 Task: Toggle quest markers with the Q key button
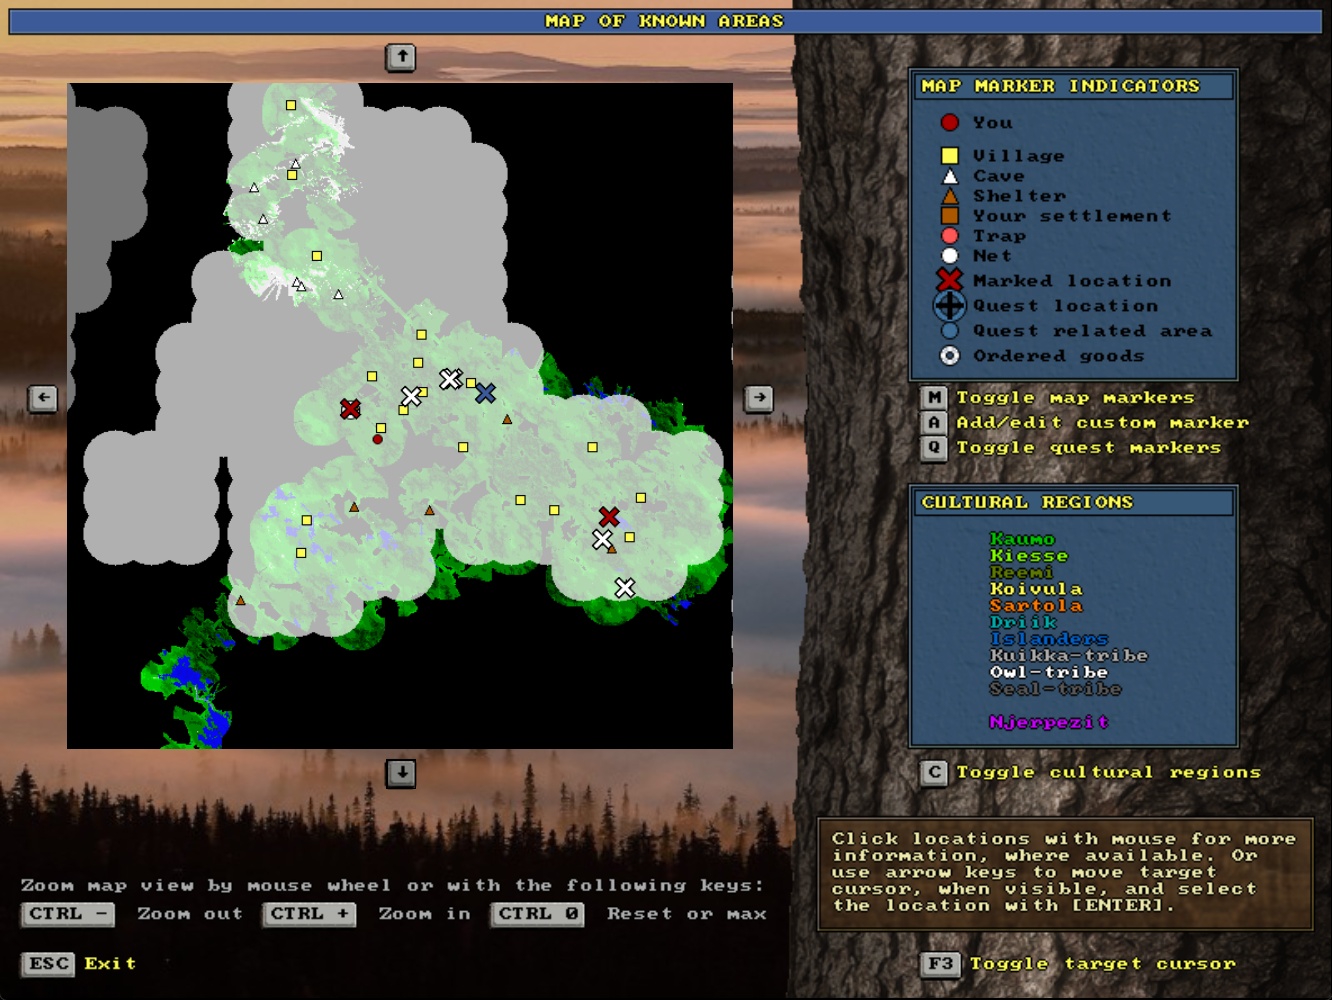tap(934, 448)
